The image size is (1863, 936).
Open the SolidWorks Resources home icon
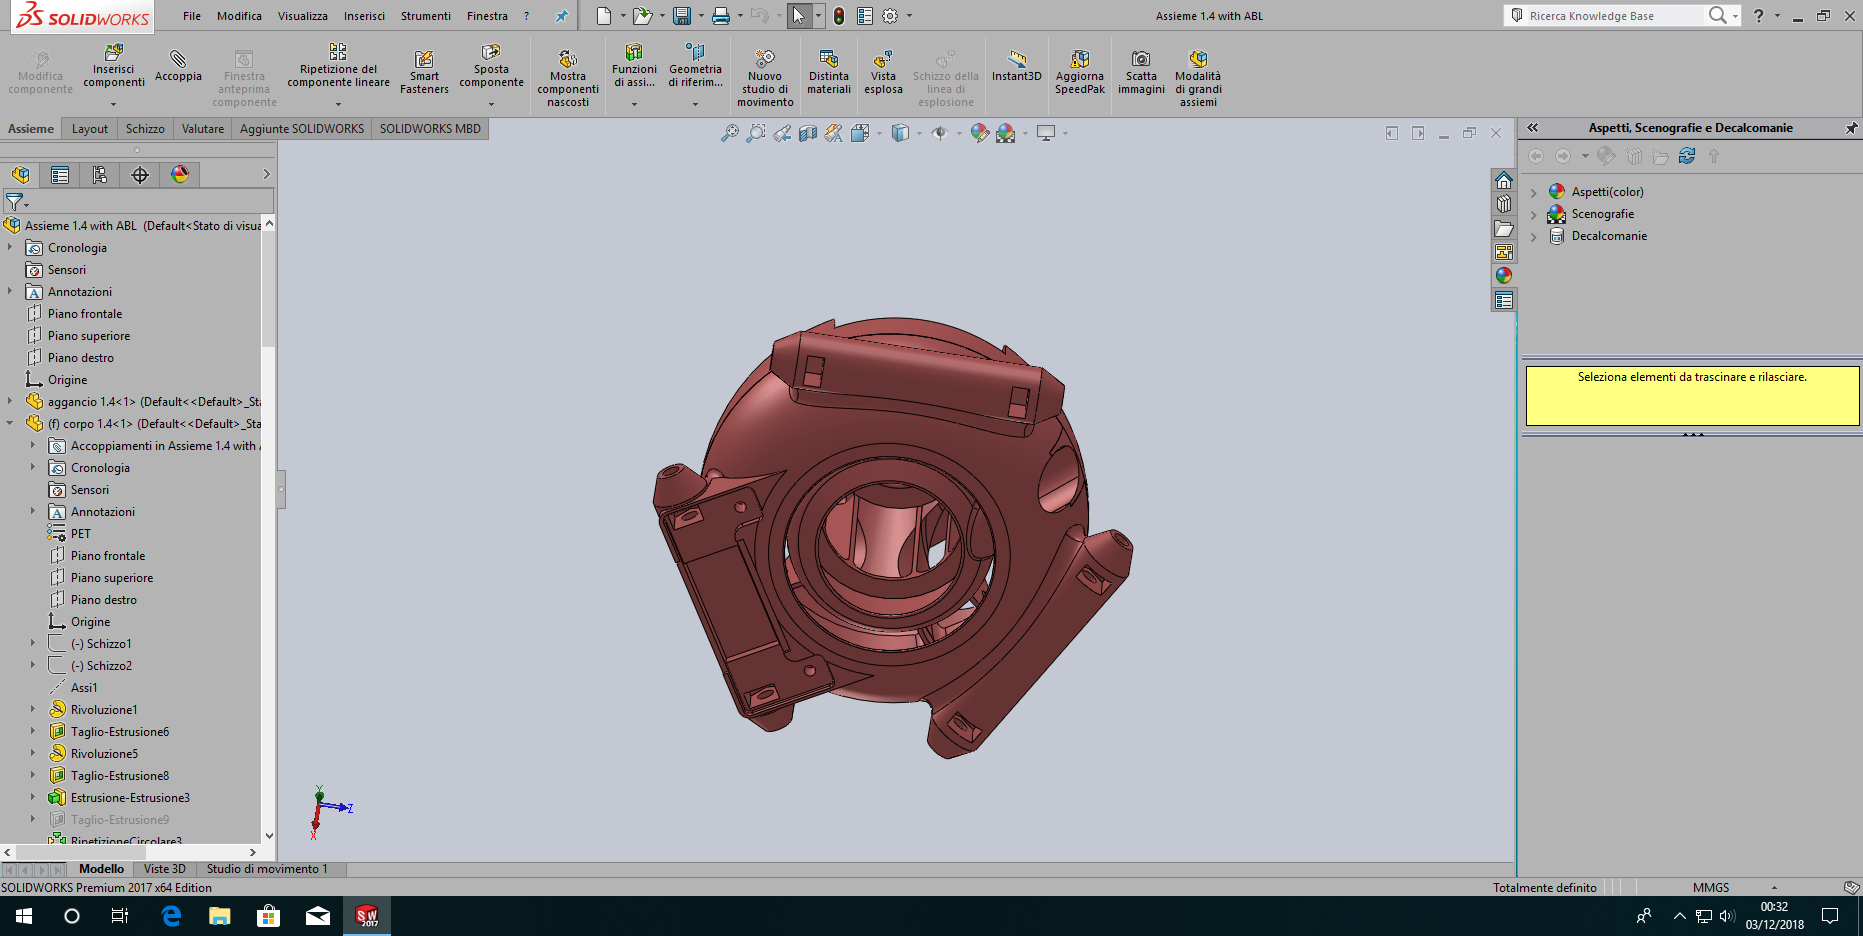(1503, 180)
